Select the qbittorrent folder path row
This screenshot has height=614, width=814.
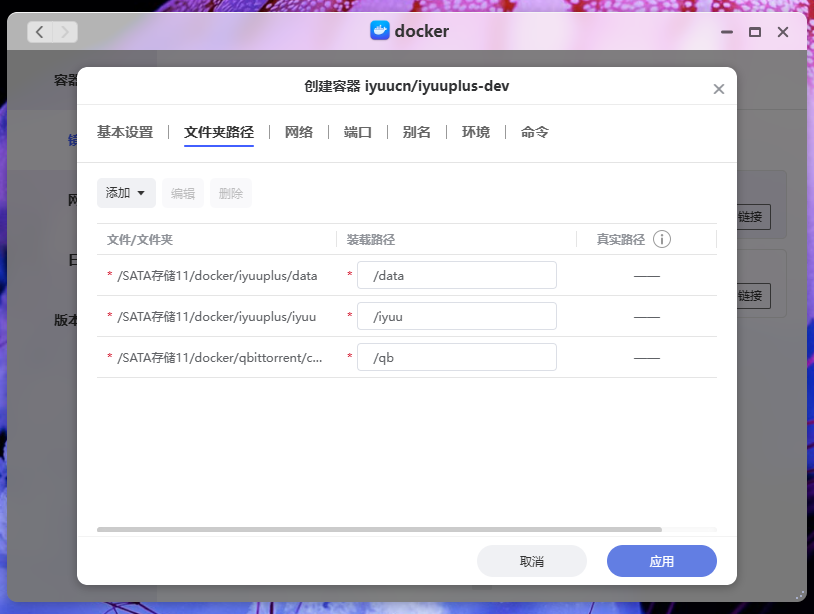220,358
